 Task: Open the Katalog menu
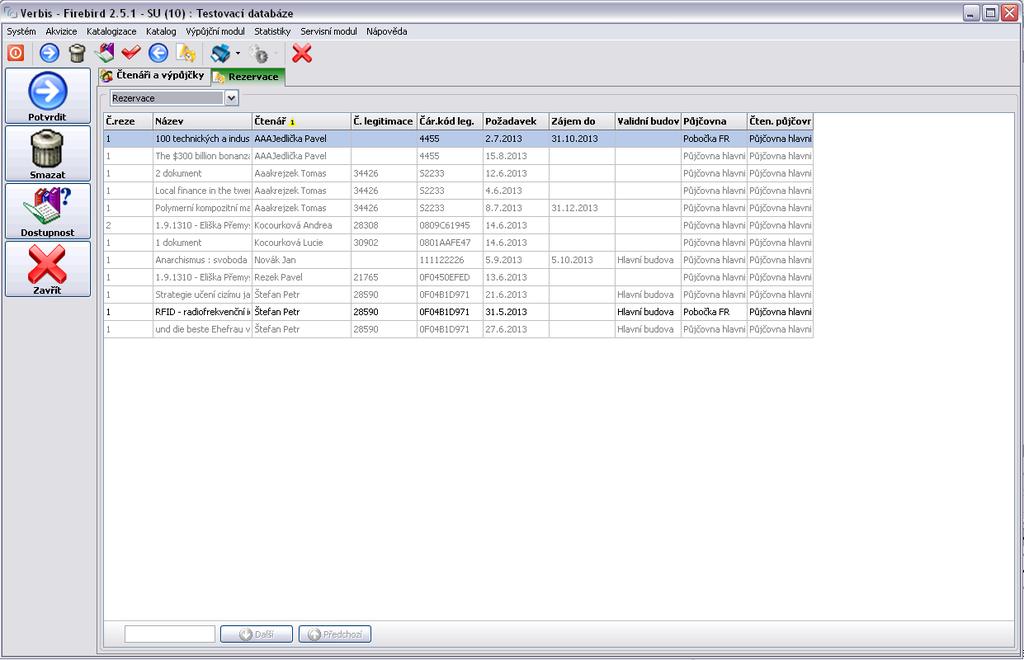(x=161, y=31)
